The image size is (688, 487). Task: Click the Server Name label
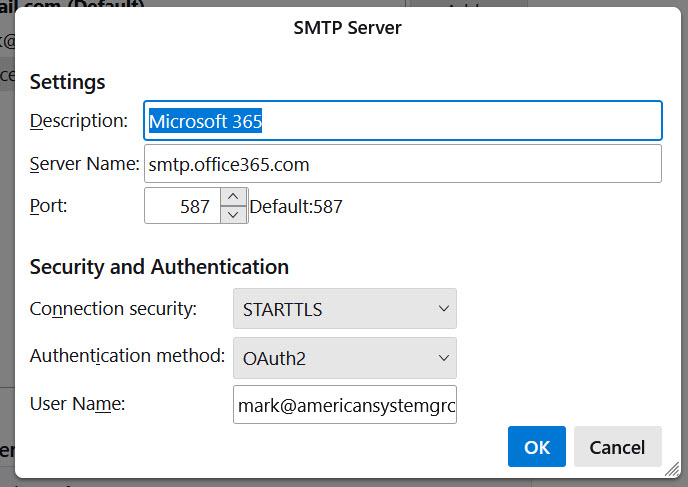84,164
